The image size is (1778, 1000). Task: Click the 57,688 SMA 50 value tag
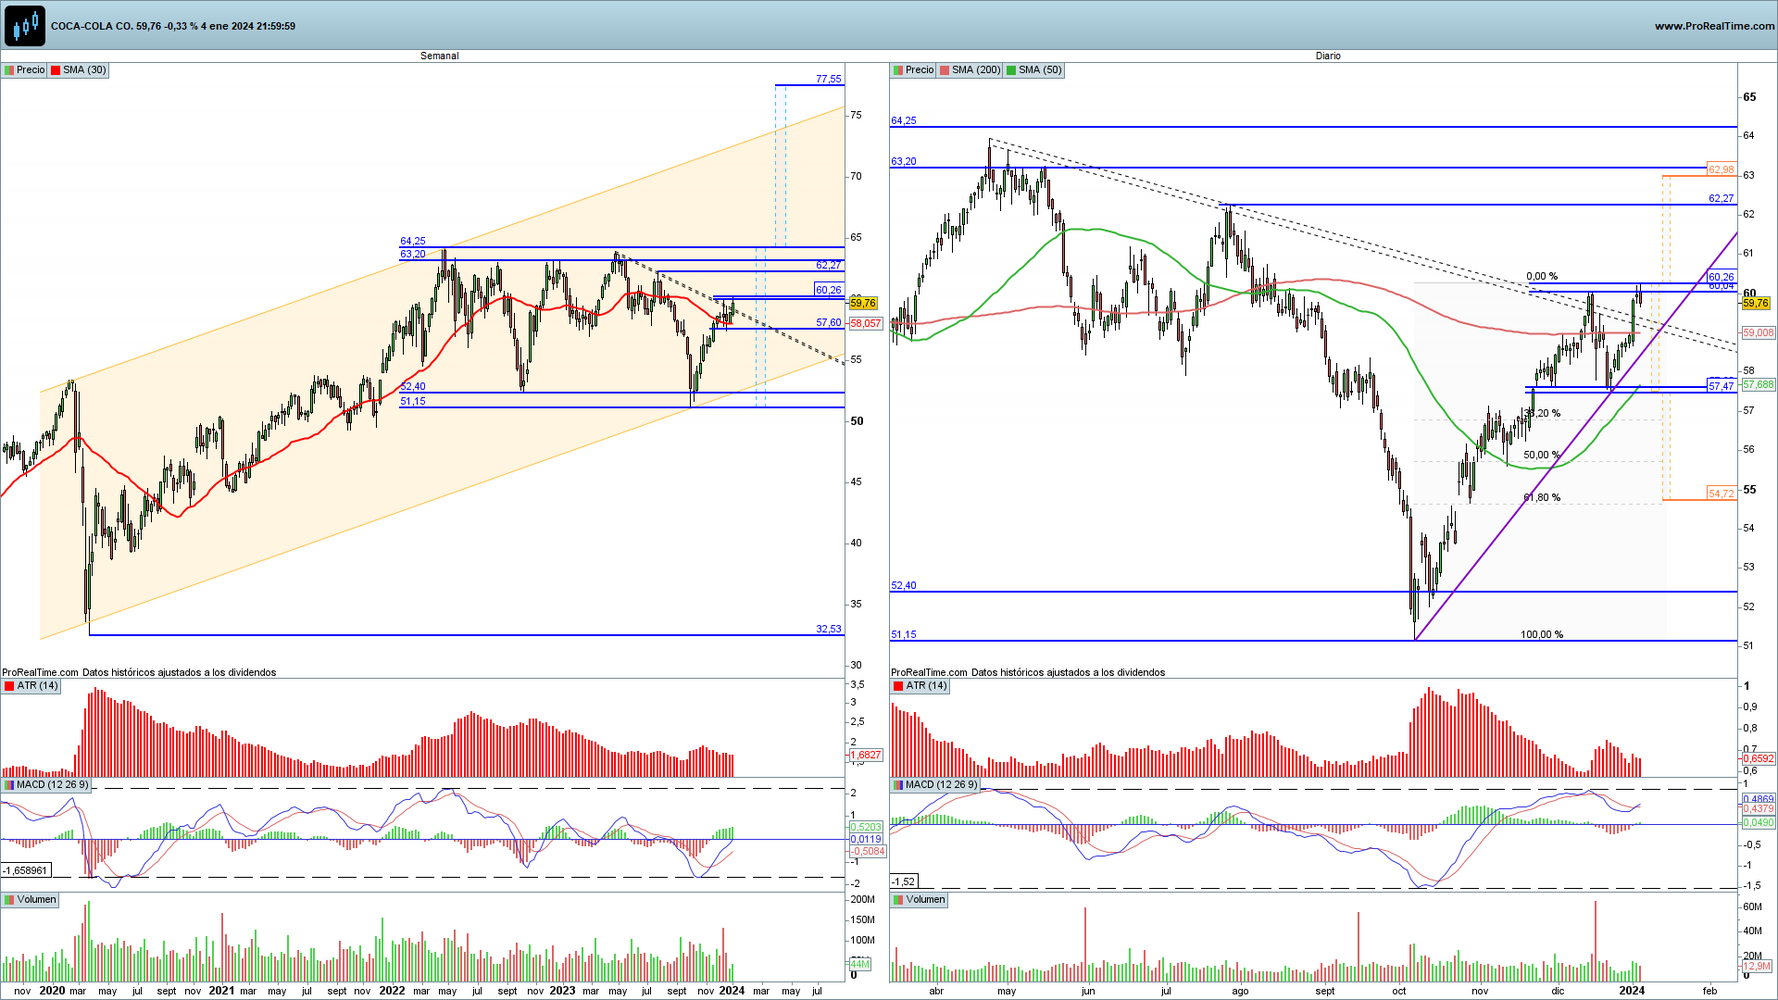(x=1758, y=384)
